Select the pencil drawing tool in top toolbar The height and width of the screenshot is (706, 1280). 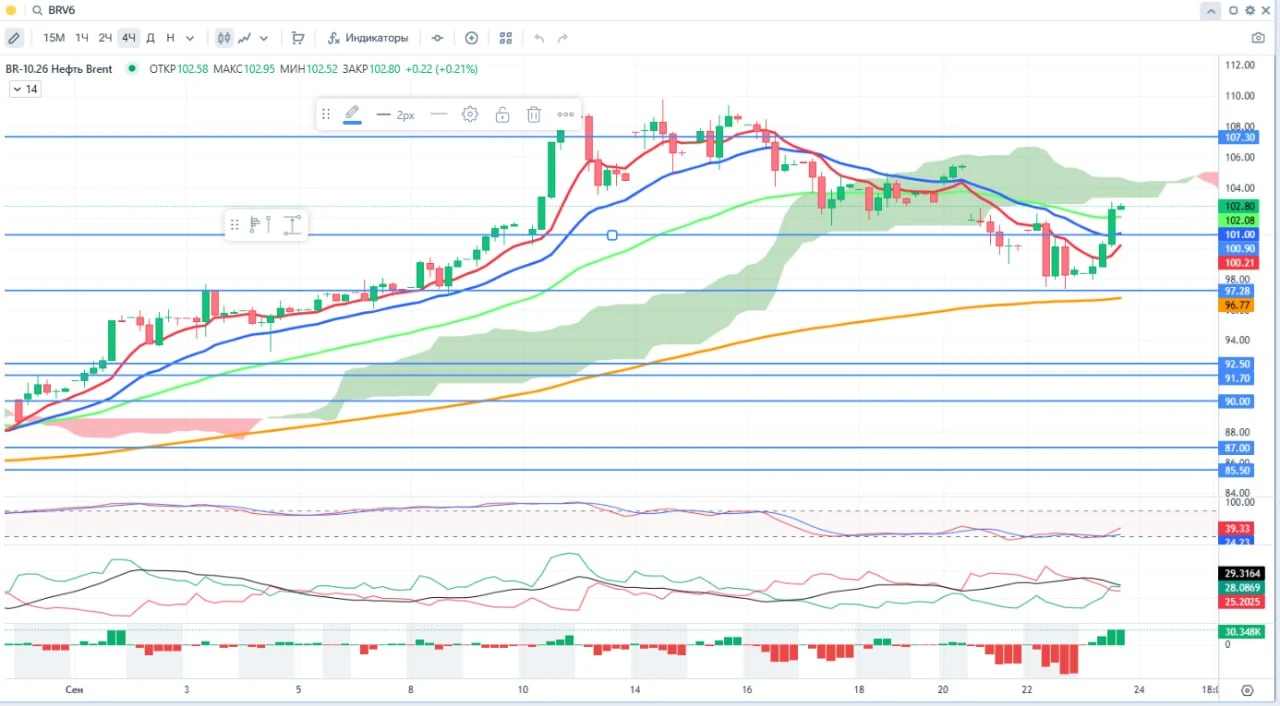[x=14, y=38]
